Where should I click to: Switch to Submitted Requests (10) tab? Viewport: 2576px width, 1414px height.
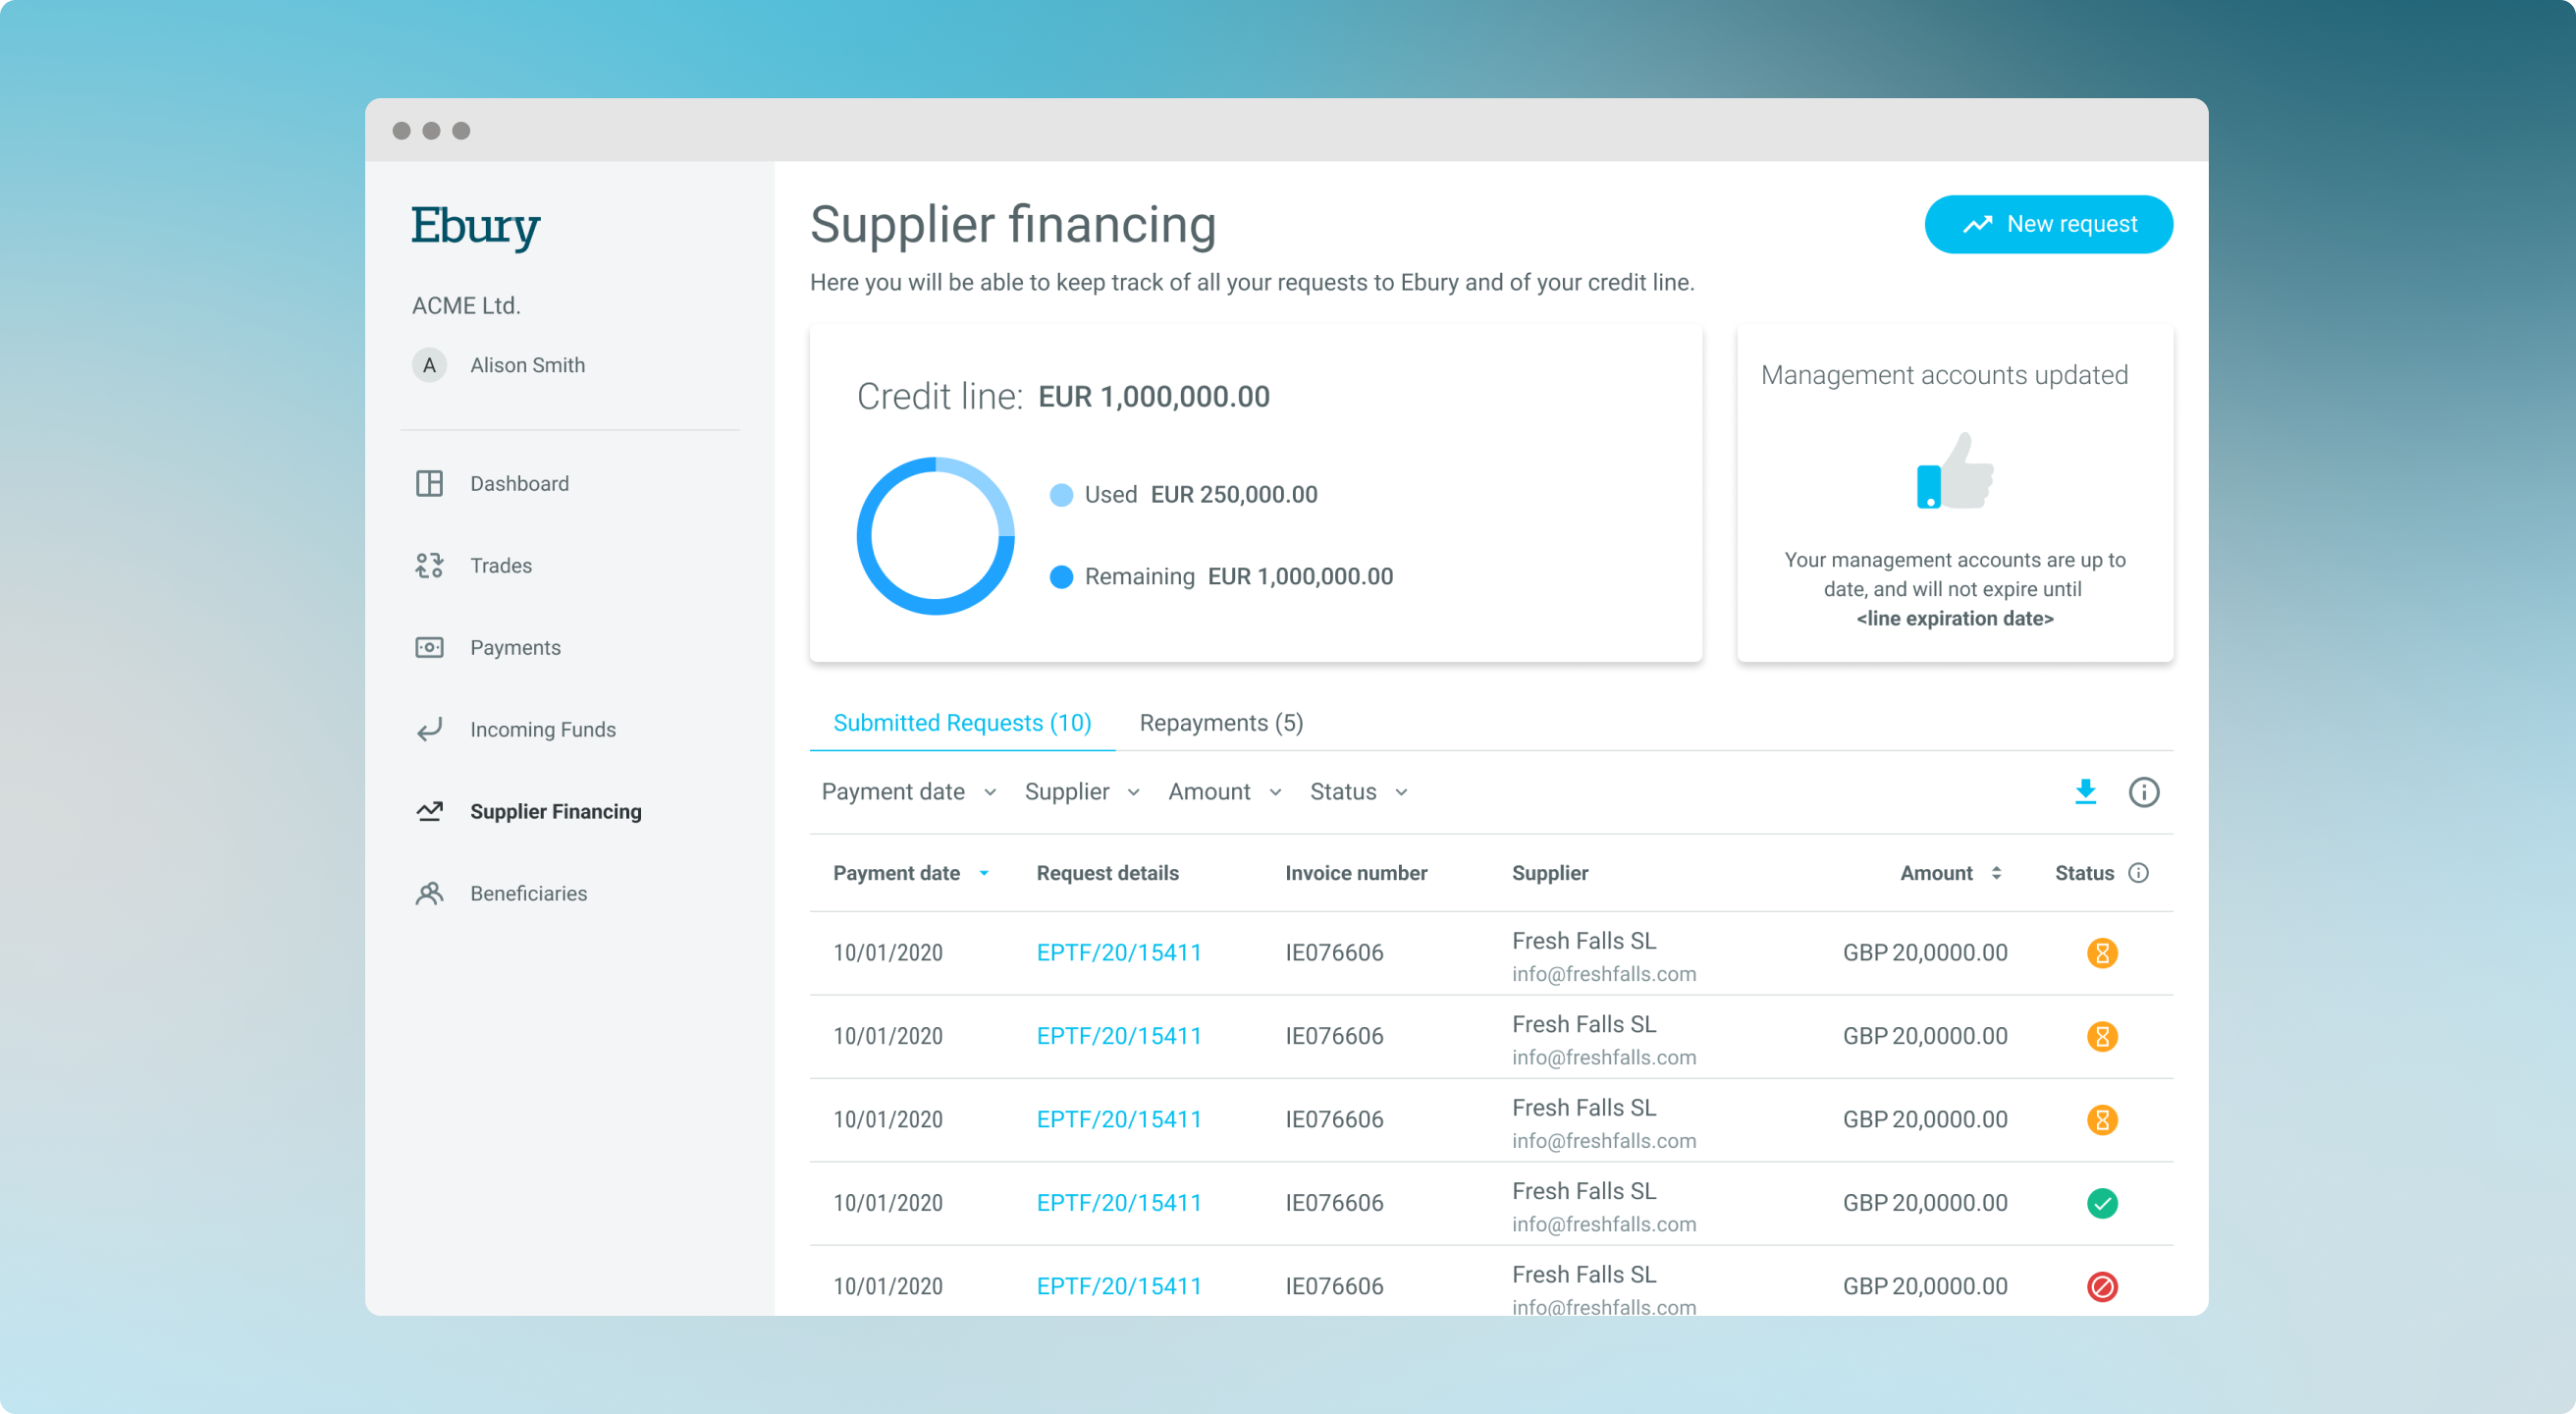tap(962, 723)
